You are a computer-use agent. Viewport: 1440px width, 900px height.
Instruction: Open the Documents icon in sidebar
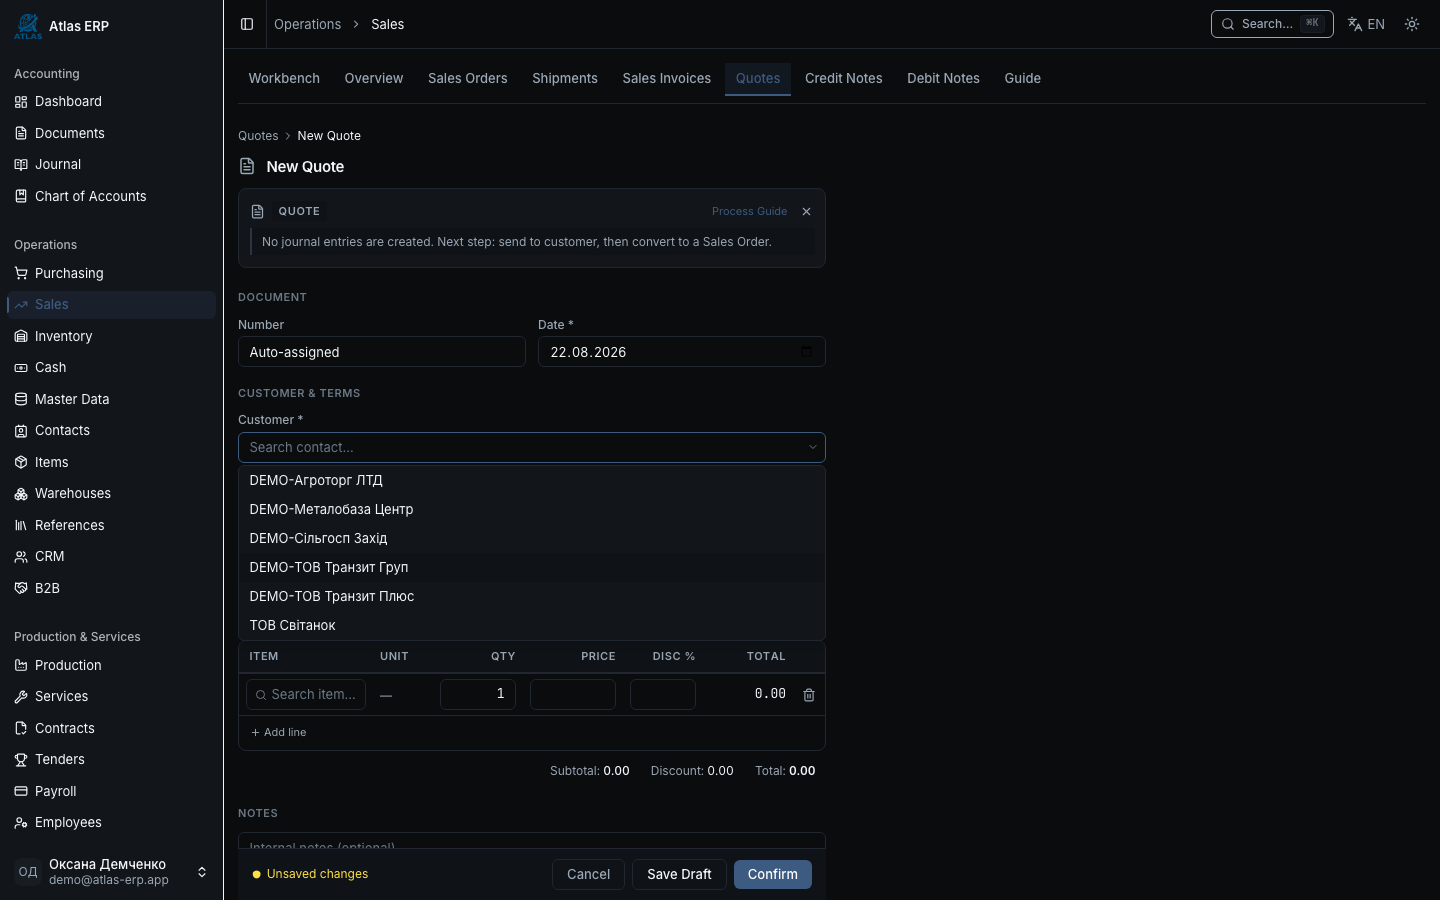pyautogui.click(x=21, y=133)
